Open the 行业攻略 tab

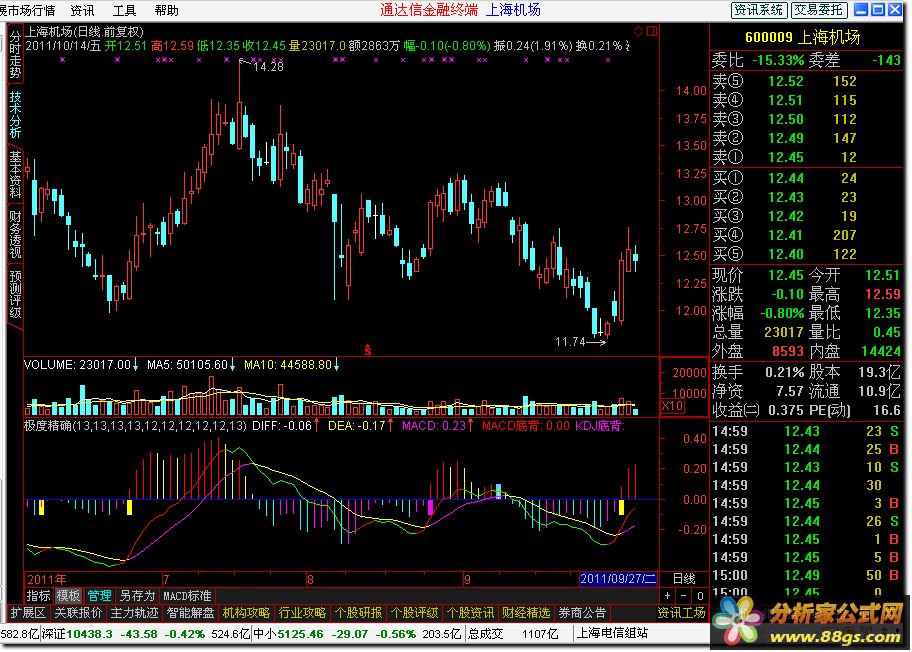pos(302,613)
